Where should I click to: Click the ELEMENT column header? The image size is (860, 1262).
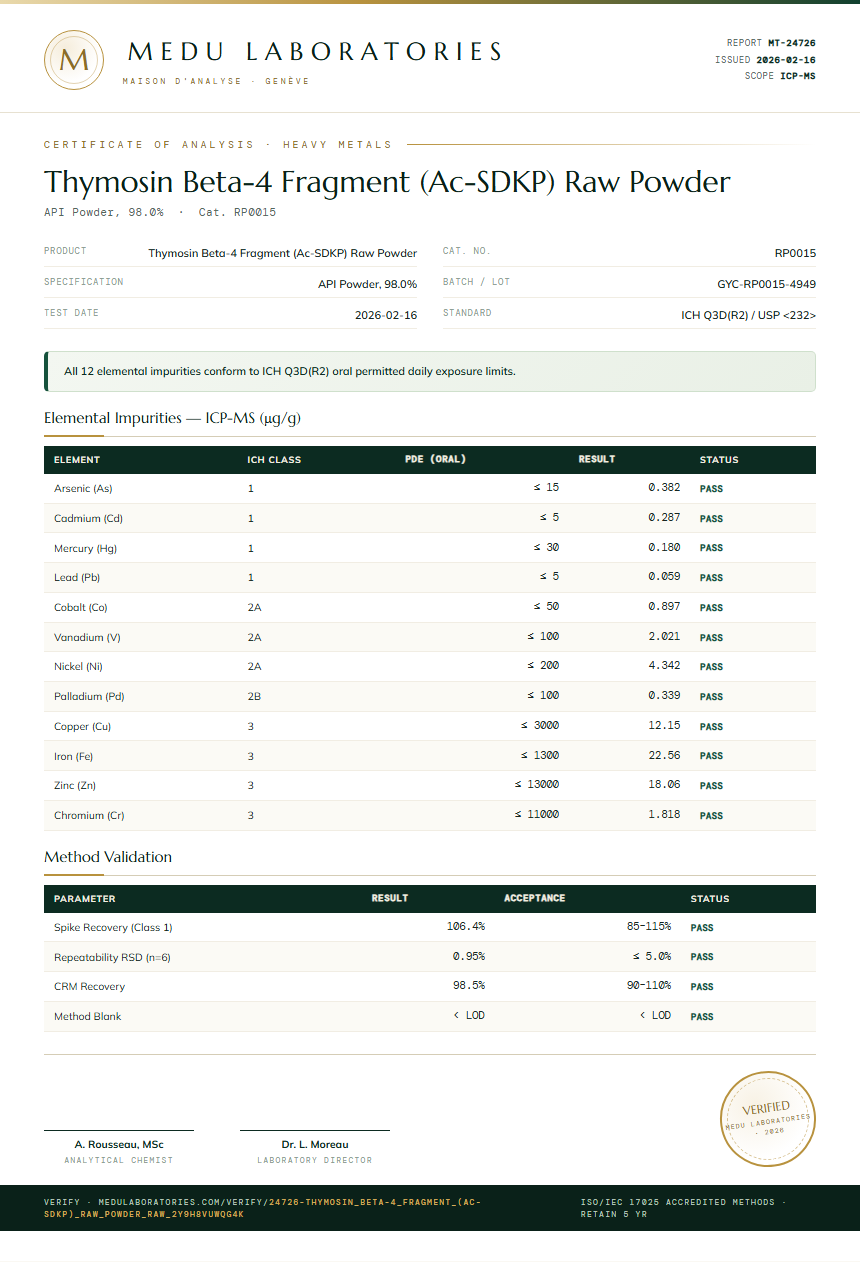click(77, 460)
